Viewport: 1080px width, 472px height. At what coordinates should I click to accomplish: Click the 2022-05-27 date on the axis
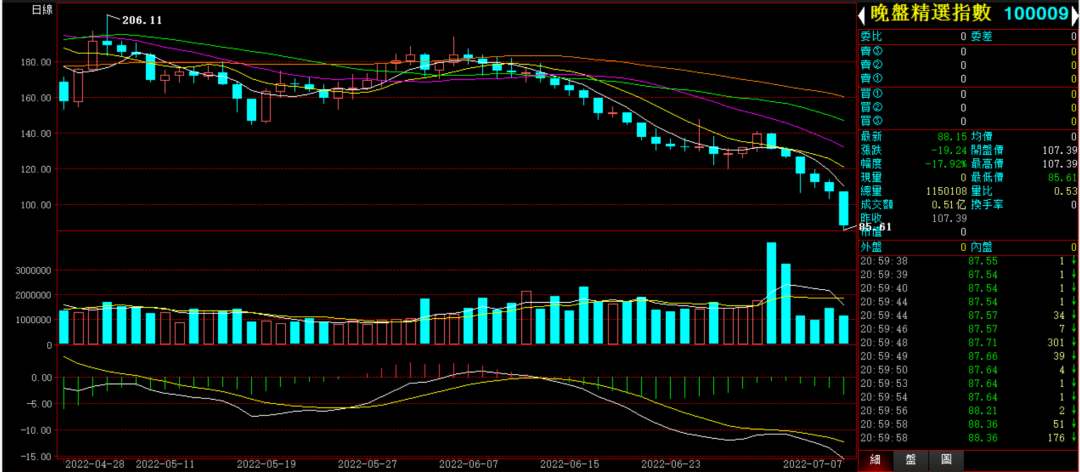[368, 465]
